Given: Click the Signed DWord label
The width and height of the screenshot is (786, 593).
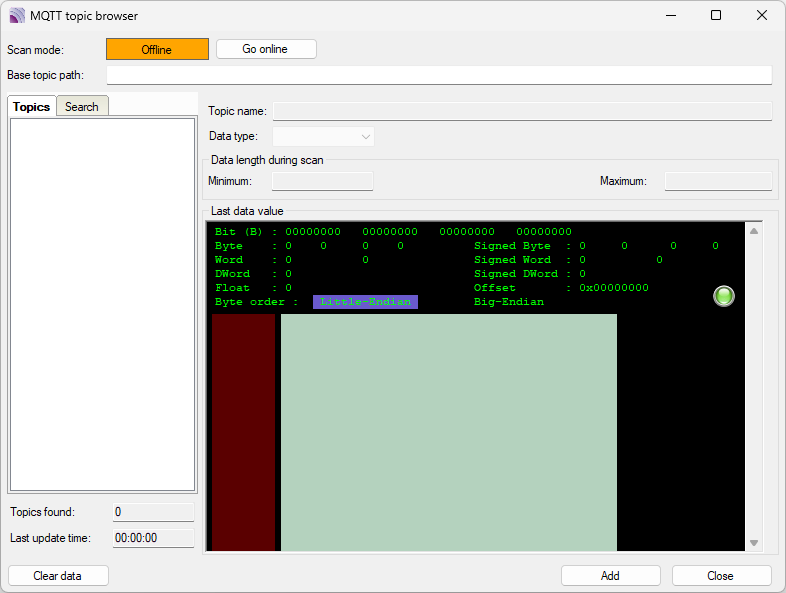Looking at the screenshot, I should 516,274.
